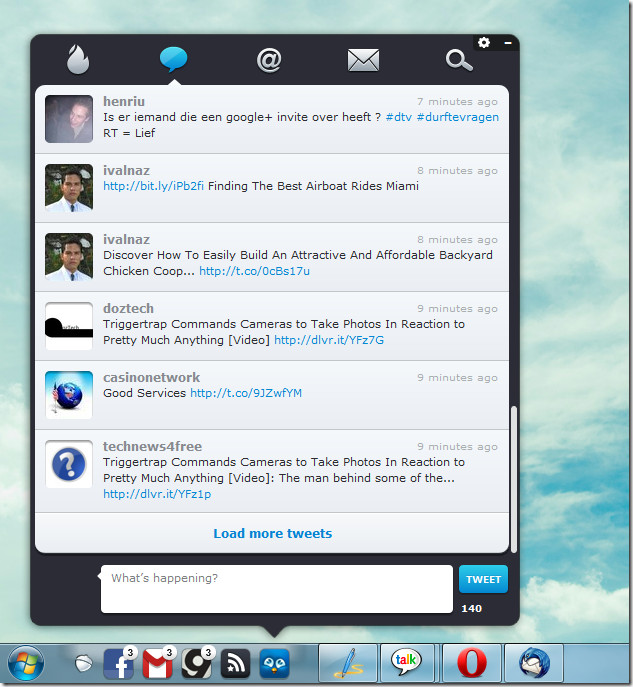
Task: Click henriu's profile picture
Action: (x=69, y=119)
